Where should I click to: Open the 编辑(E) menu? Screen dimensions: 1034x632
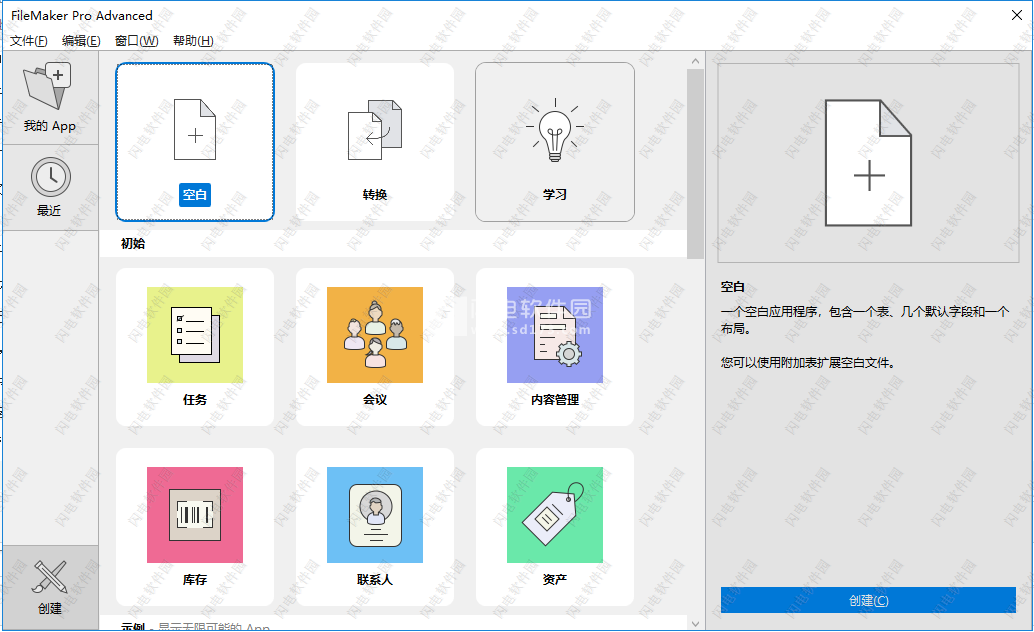(81, 41)
